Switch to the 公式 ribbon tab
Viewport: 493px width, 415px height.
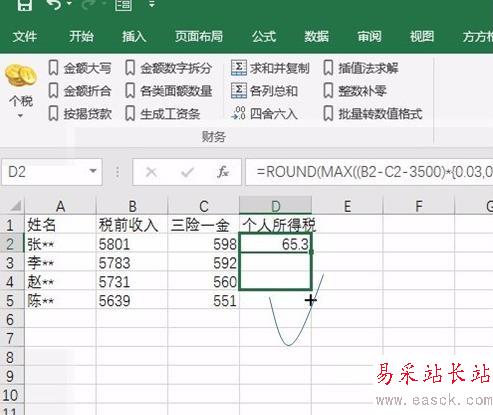tap(264, 36)
